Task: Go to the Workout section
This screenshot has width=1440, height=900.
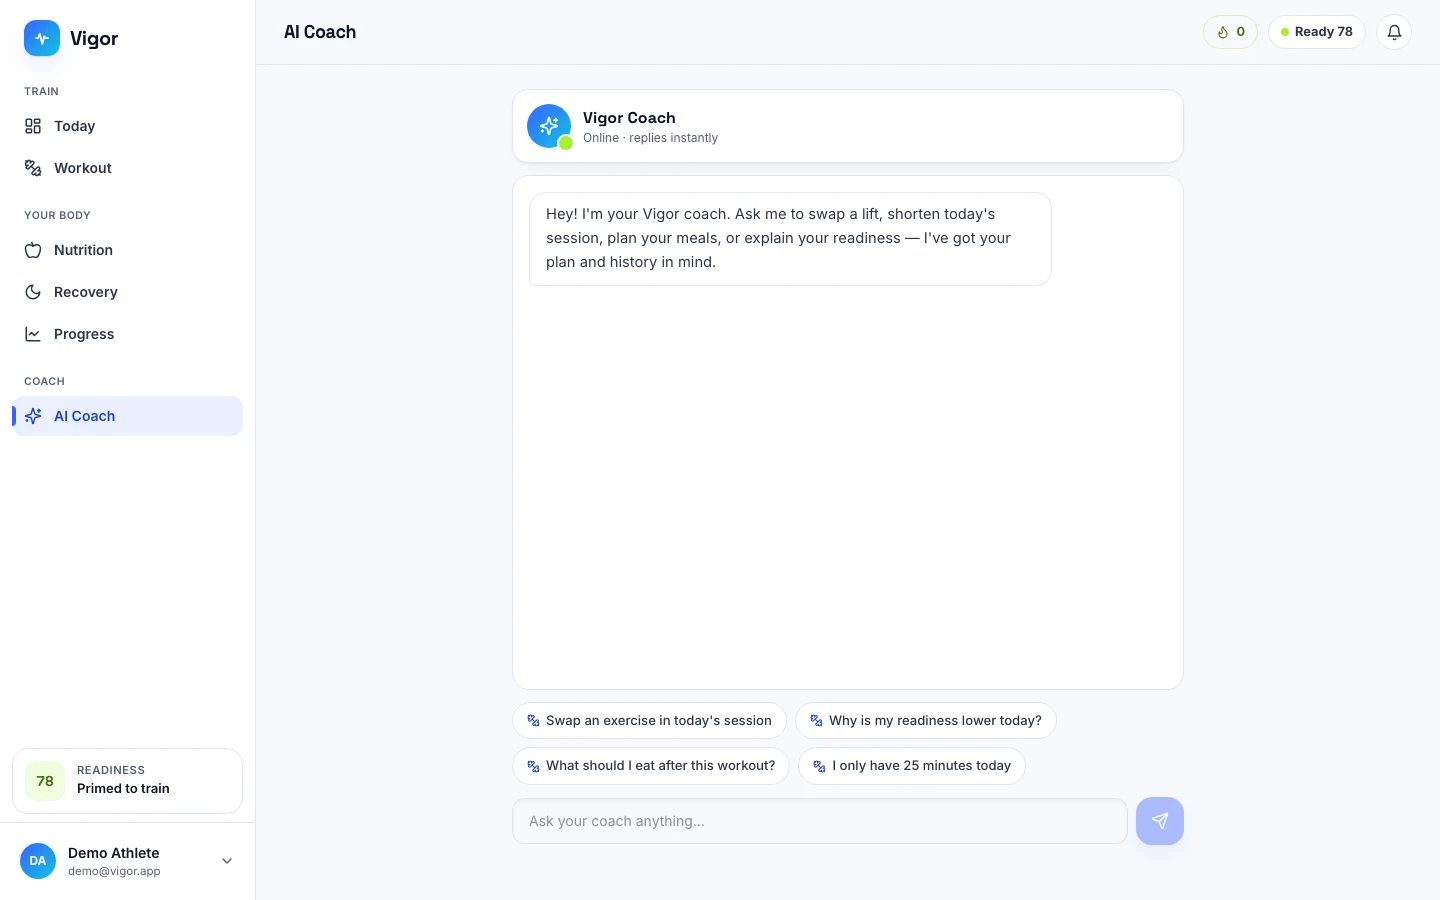Action: pos(127,168)
